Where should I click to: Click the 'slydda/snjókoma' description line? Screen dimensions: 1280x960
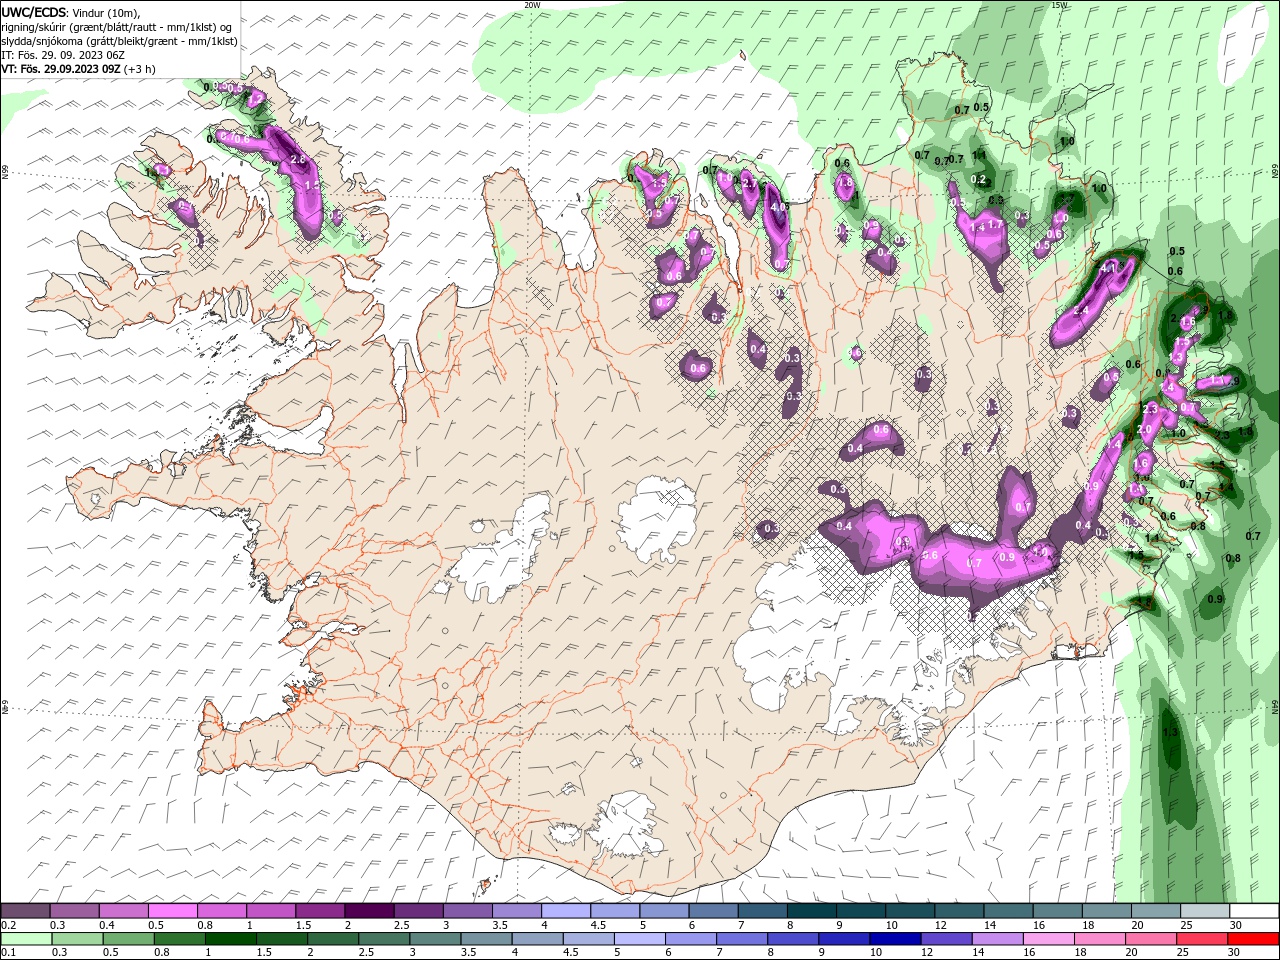119,41
